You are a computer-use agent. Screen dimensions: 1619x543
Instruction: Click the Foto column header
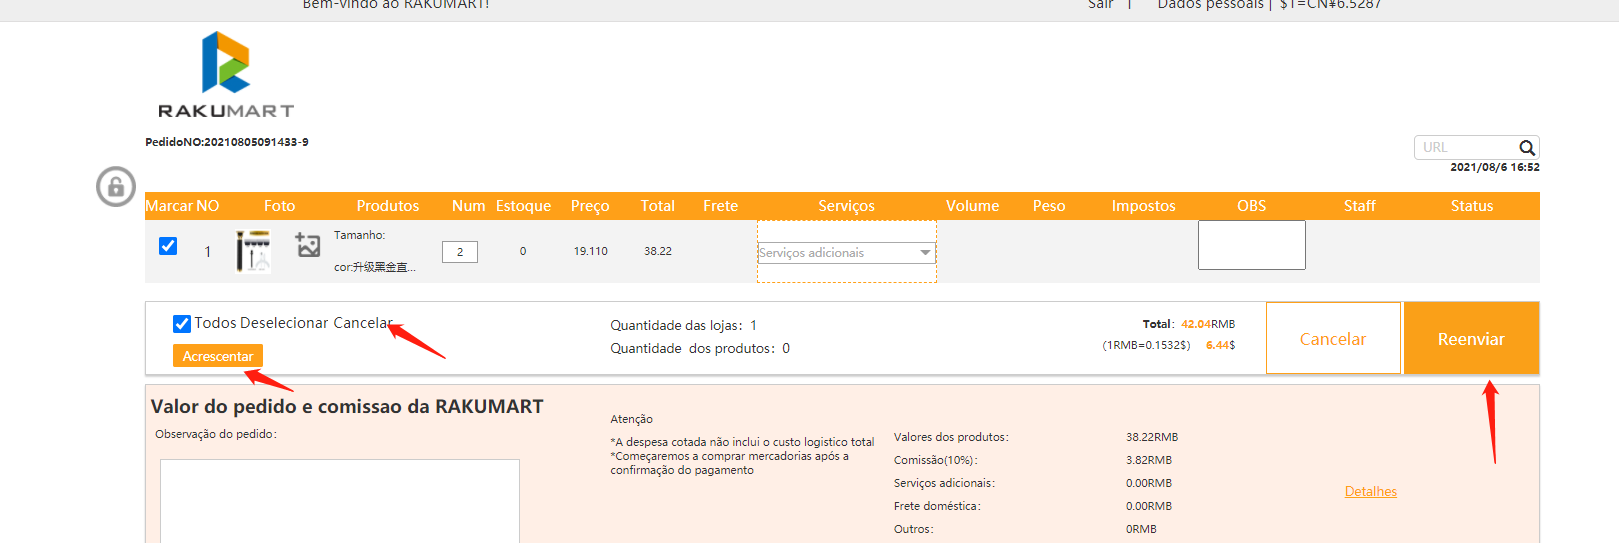tap(279, 206)
